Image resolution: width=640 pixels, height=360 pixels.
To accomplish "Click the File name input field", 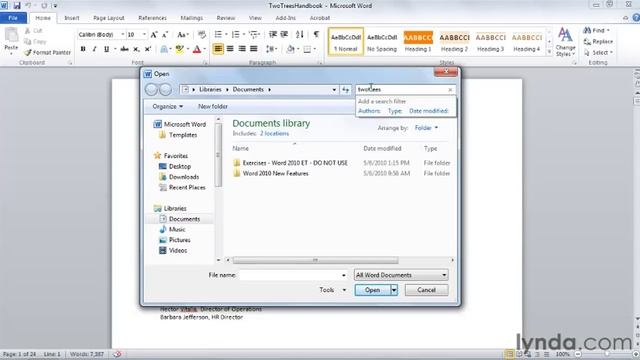I will point(291,275).
